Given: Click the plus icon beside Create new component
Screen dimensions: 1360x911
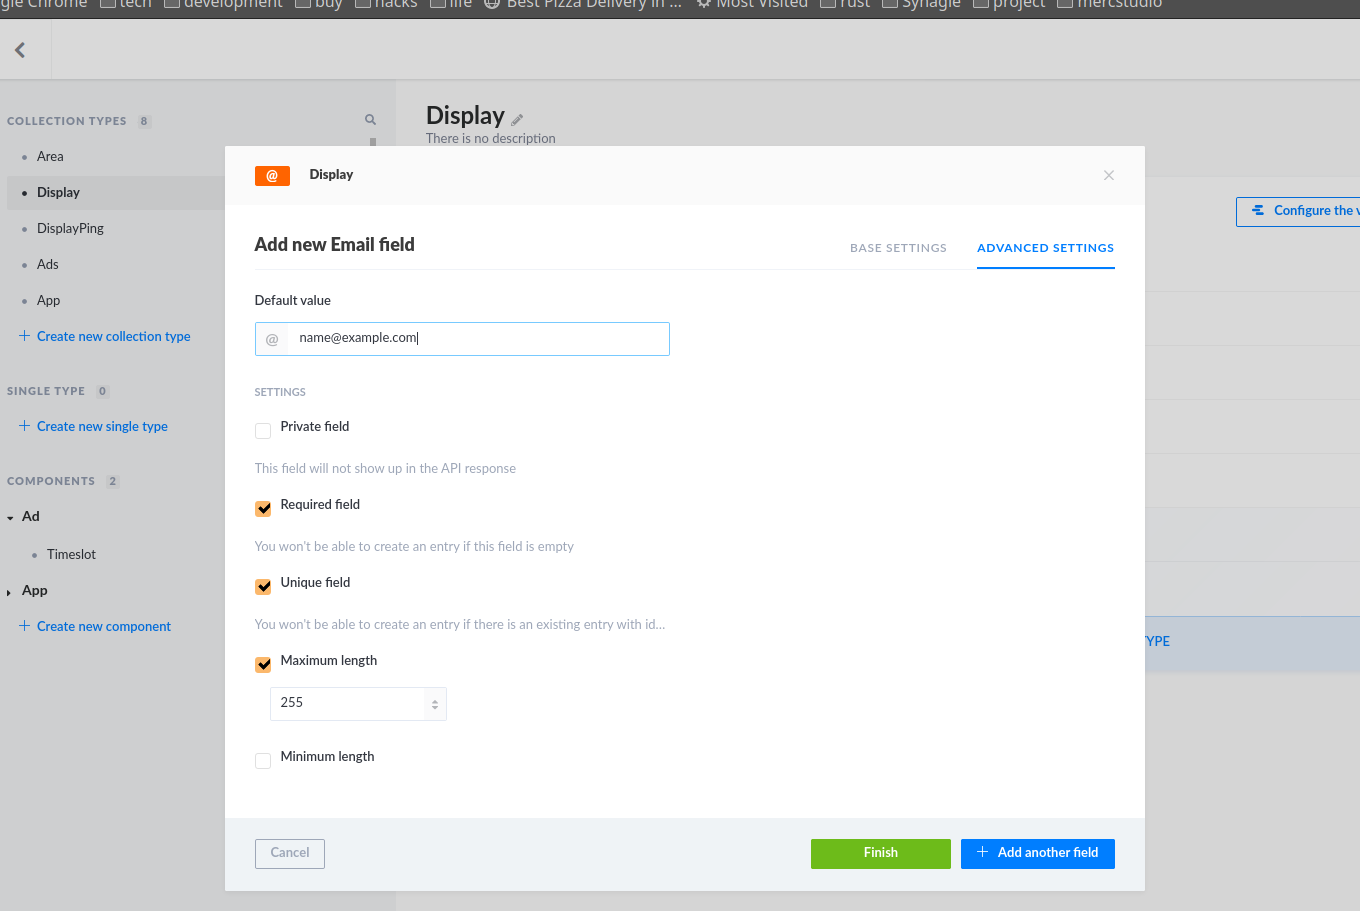Looking at the screenshot, I should [x=24, y=626].
